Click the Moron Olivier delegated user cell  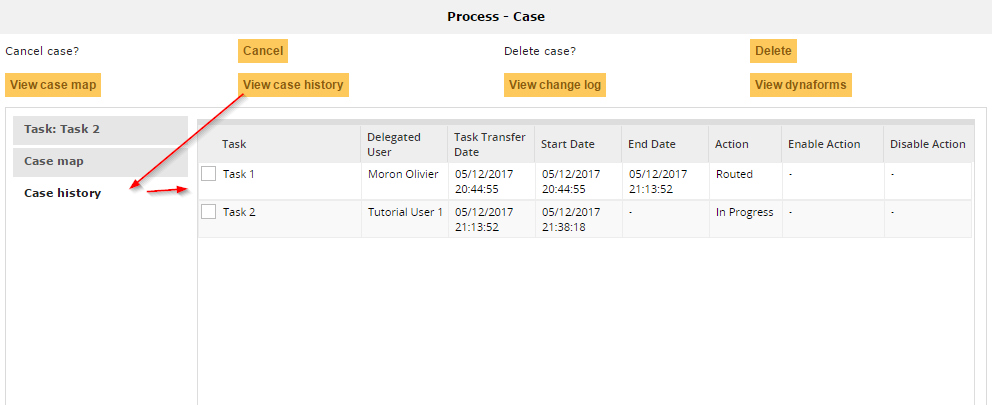pos(403,174)
